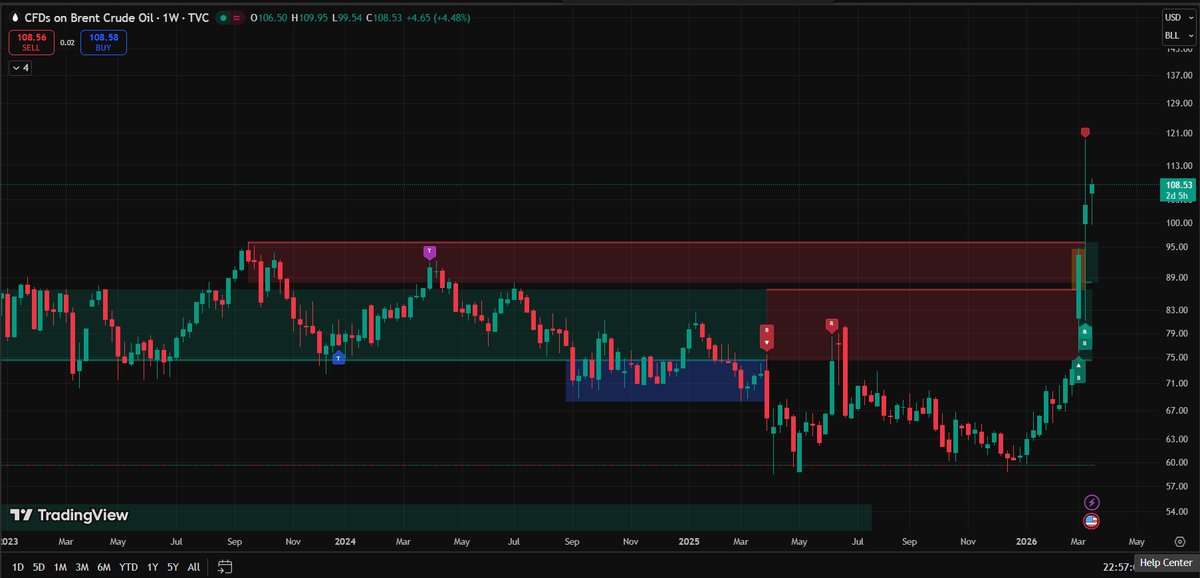Click the Help Center tooltip button
1200x578 pixels.
(1165, 563)
